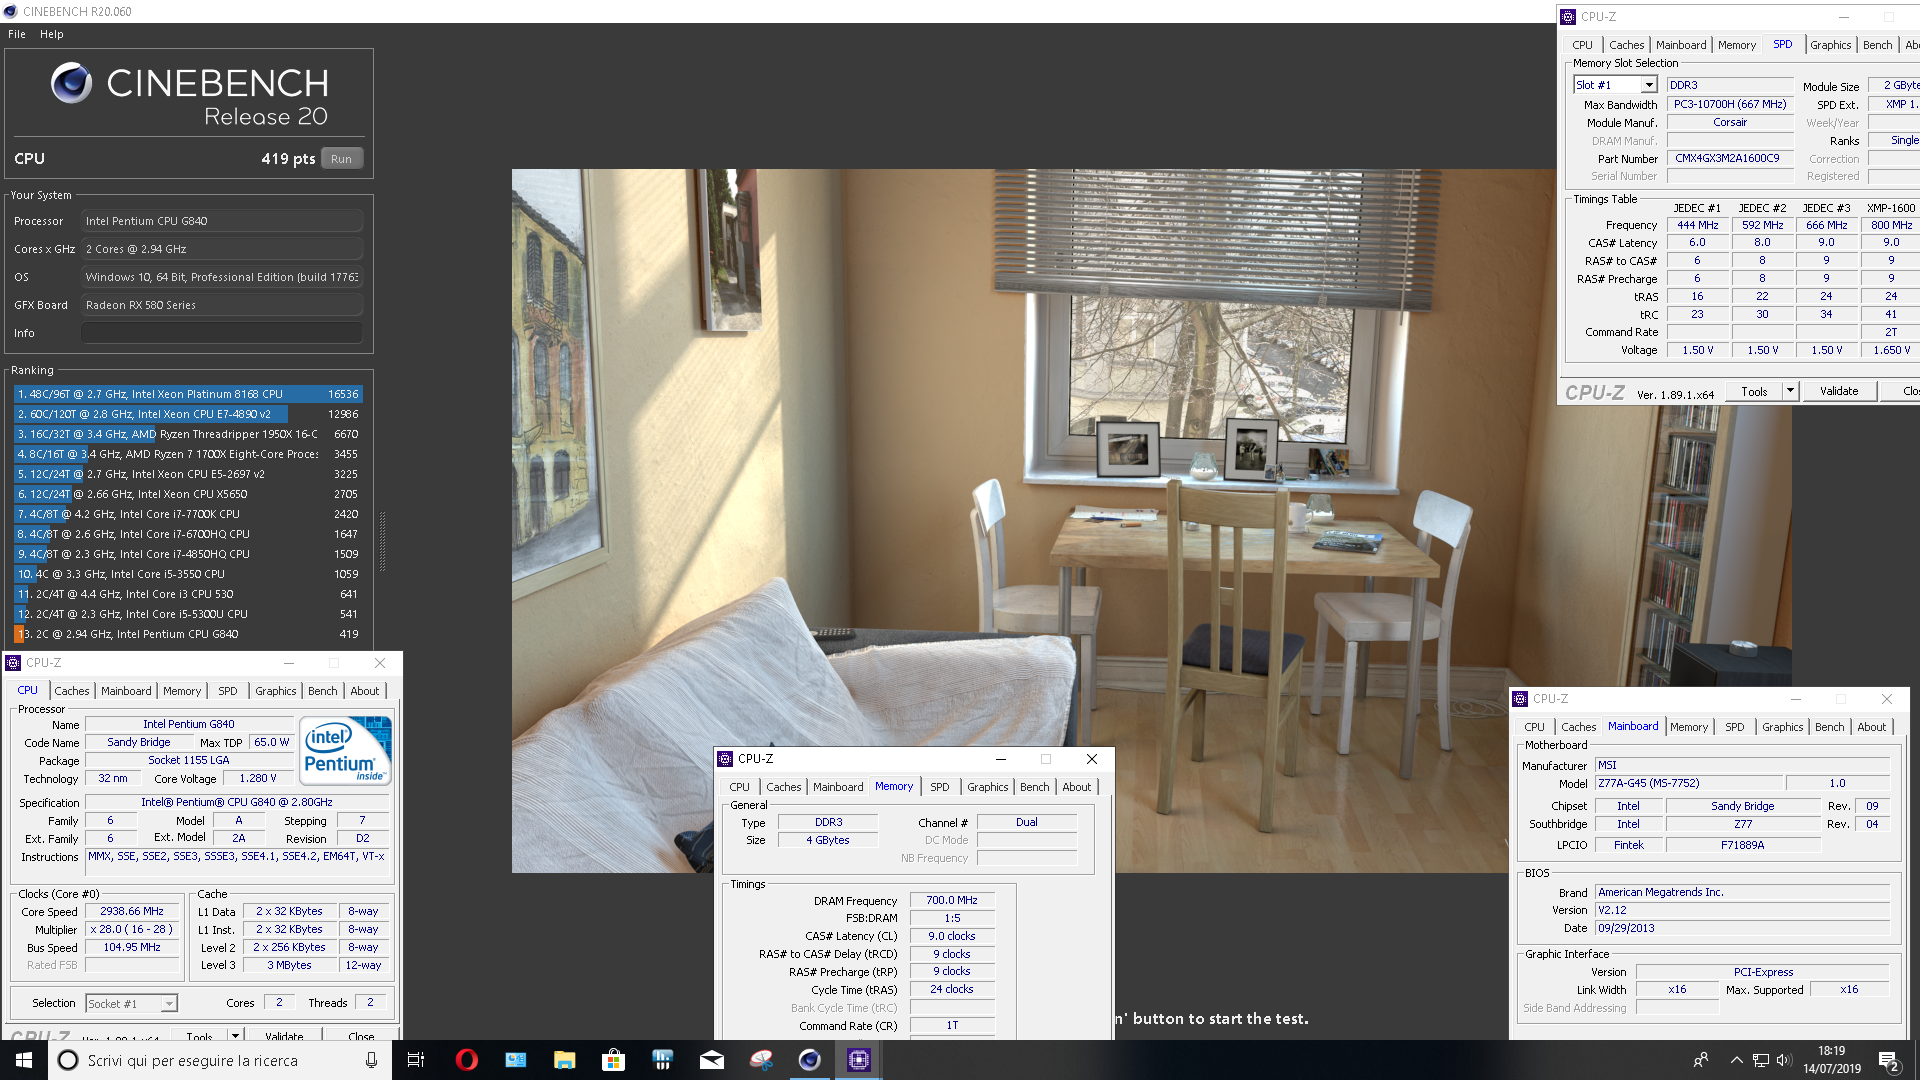Open the Bench tab in the Memory window
This screenshot has height=1080, width=1920.
(1034, 787)
